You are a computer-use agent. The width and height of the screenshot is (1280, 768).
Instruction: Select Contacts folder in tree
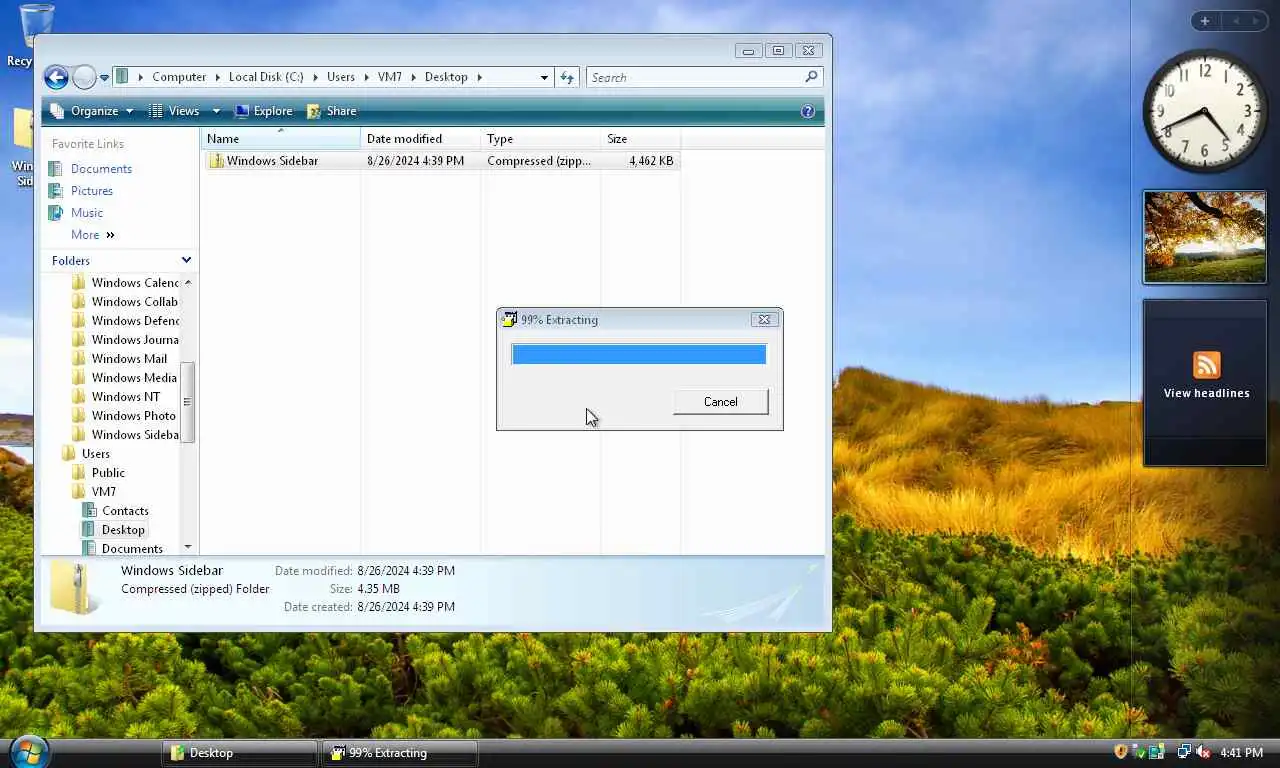[x=125, y=511]
